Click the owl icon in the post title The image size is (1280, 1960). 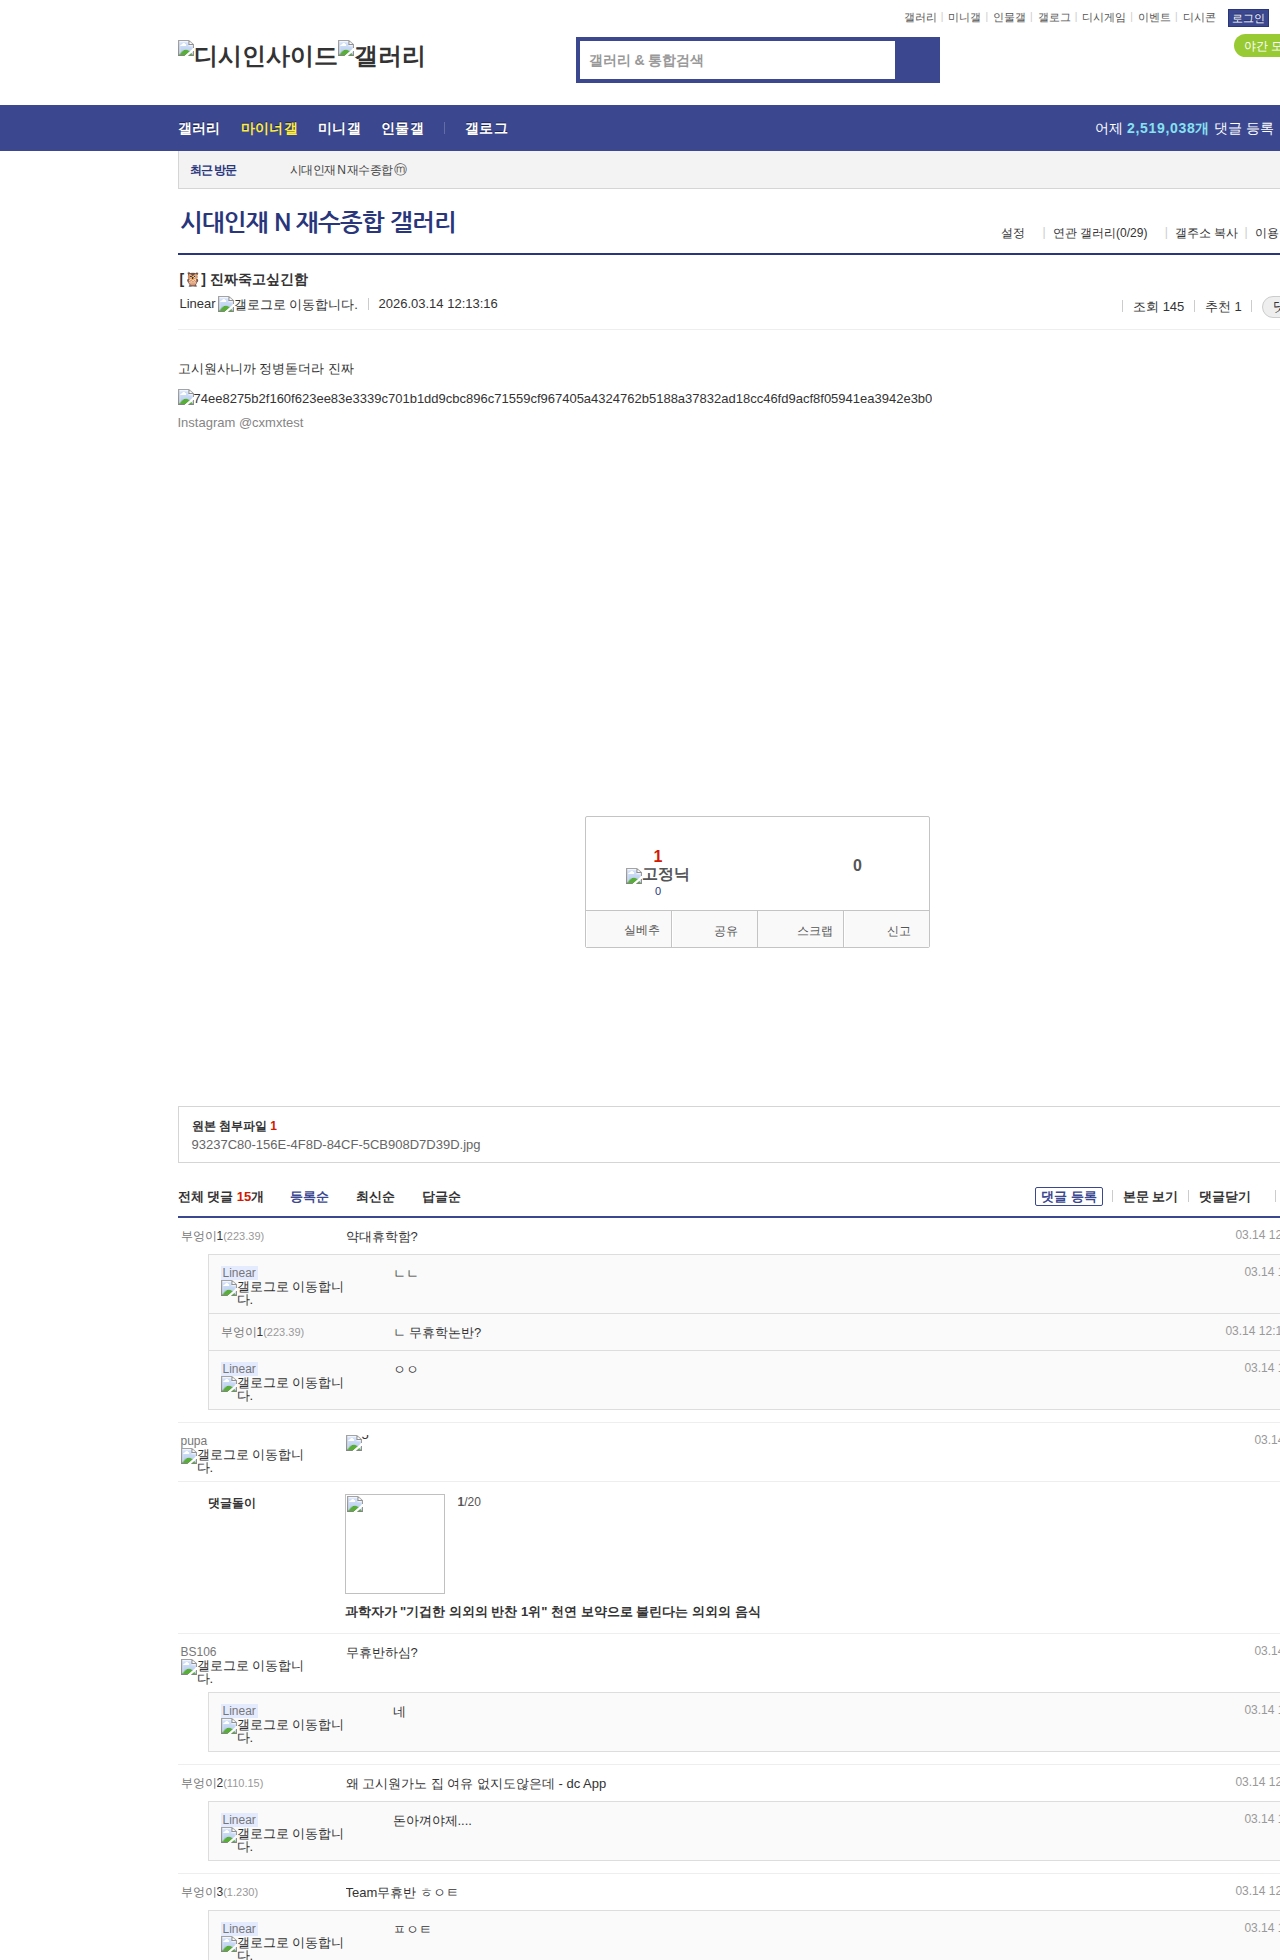(x=192, y=280)
